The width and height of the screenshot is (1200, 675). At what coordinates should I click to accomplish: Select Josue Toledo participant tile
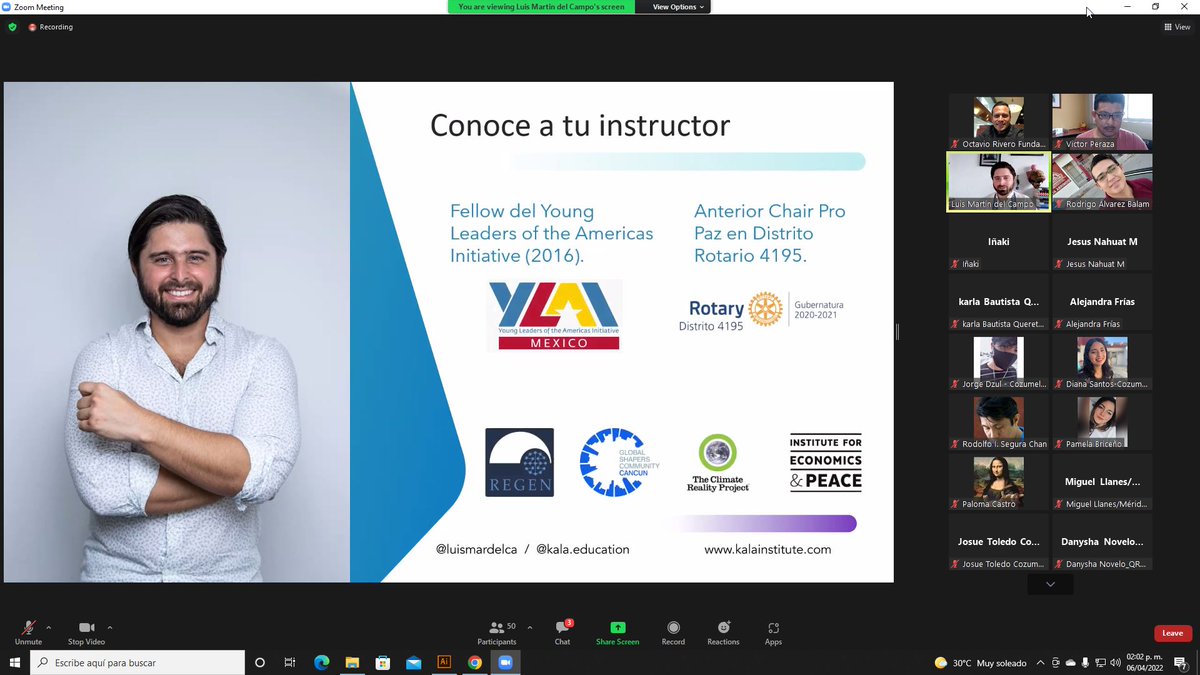tap(998, 542)
